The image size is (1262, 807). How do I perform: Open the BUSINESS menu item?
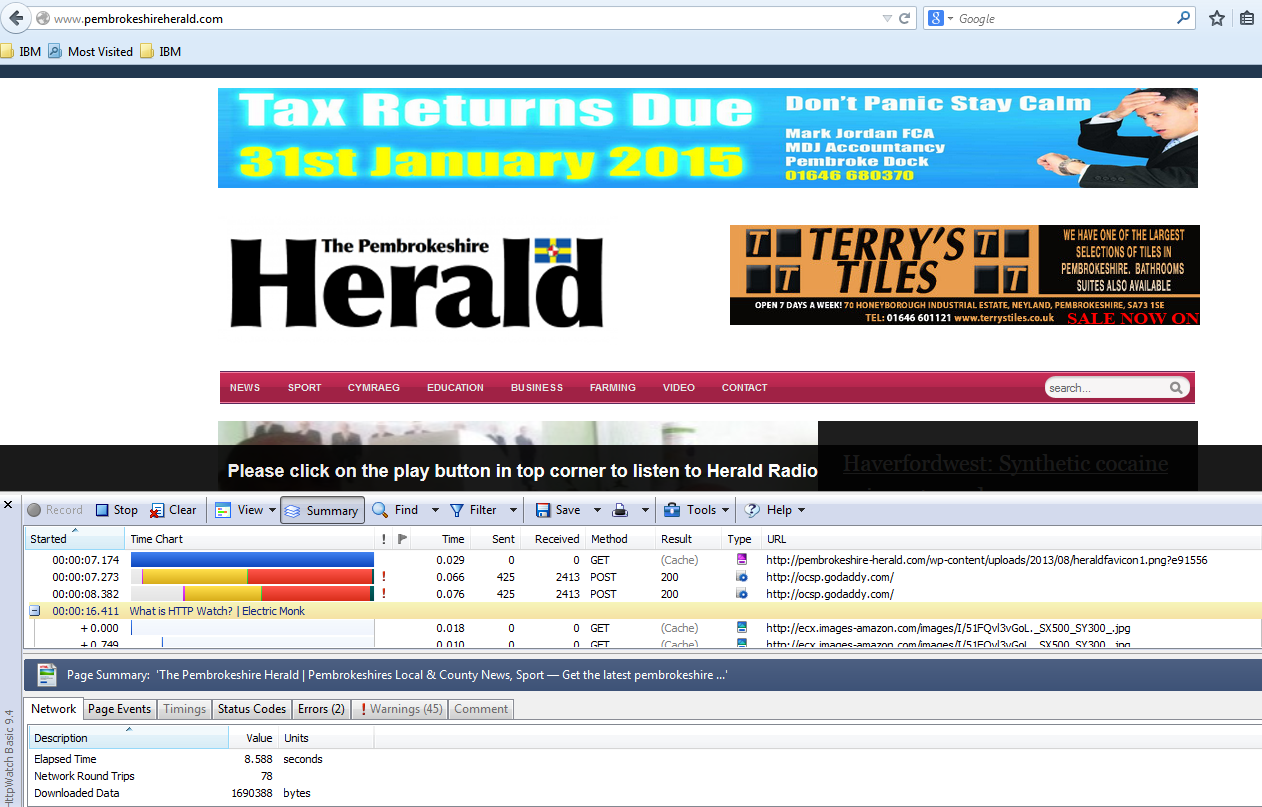point(537,388)
